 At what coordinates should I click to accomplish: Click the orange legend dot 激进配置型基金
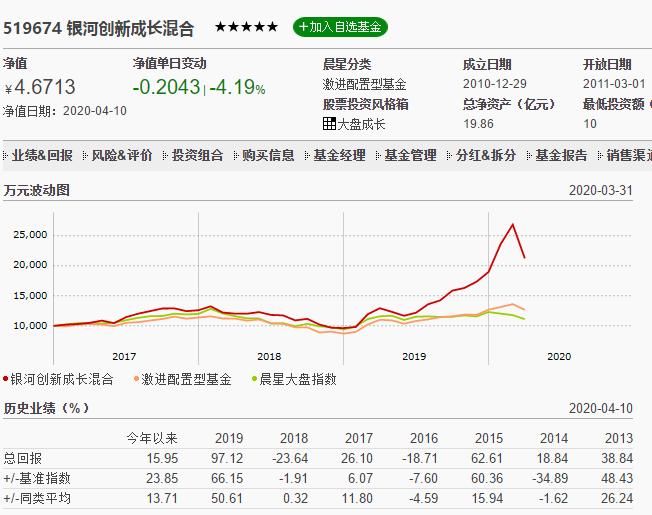136,379
